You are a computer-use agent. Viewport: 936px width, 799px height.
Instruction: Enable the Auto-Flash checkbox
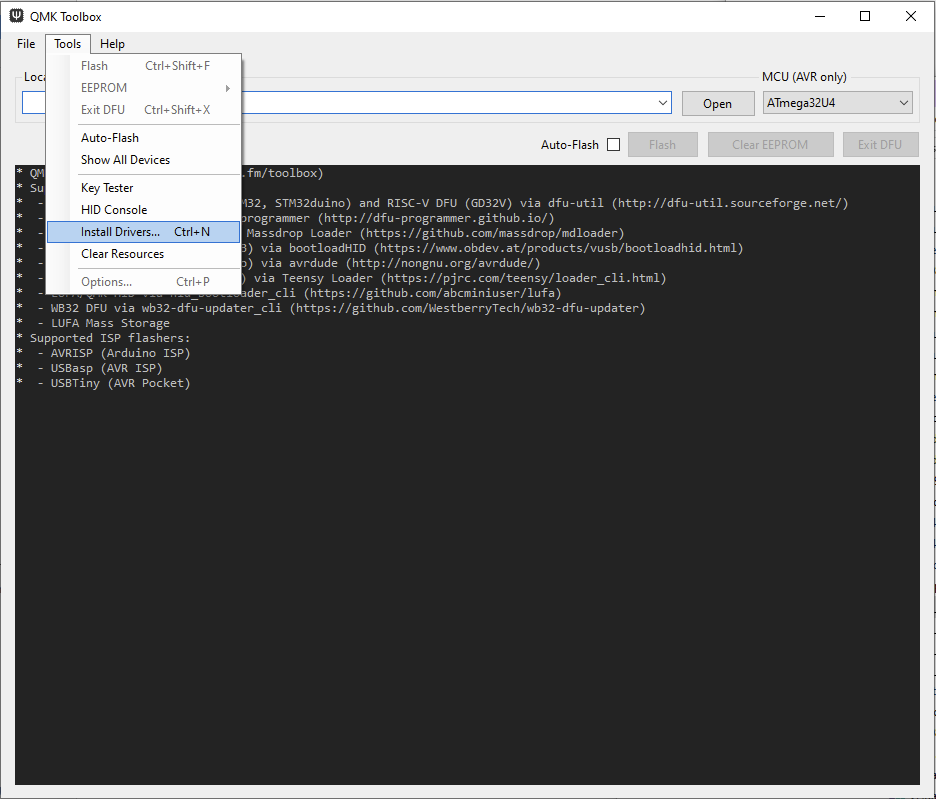pyautogui.click(x=613, y=145)
